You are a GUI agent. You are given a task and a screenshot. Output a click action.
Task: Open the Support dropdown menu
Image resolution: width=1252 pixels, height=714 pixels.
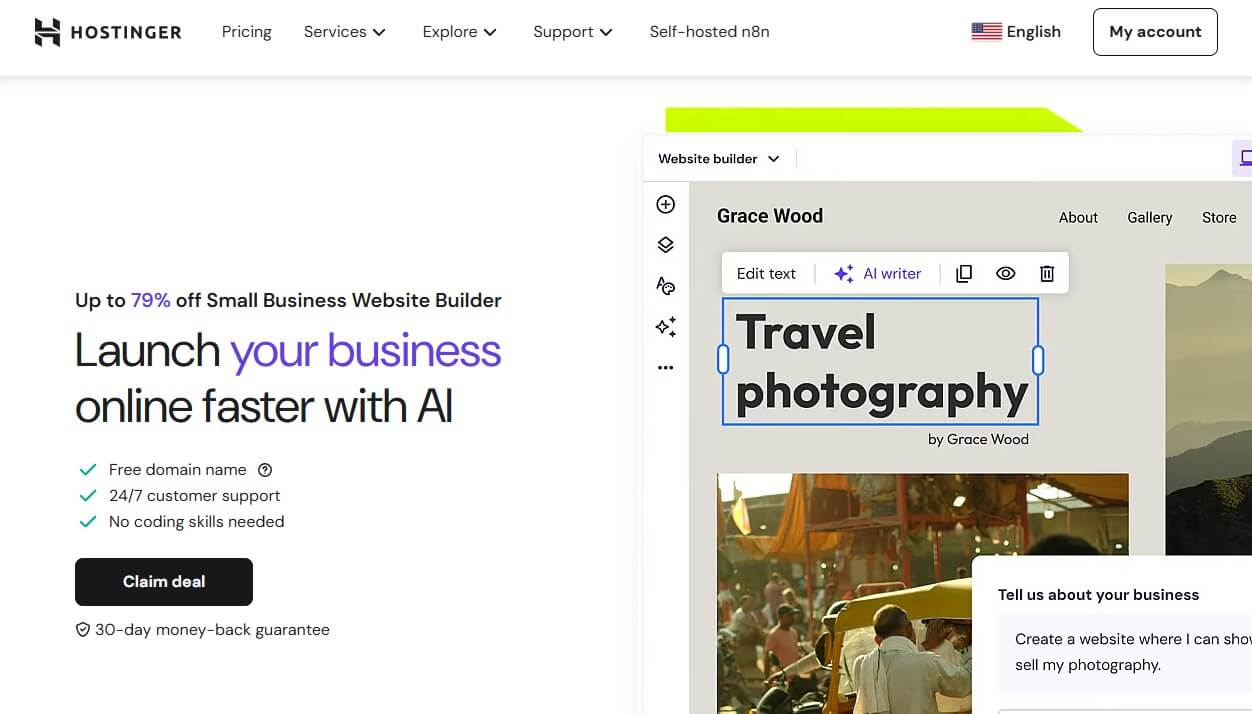[x=573, y=32]
